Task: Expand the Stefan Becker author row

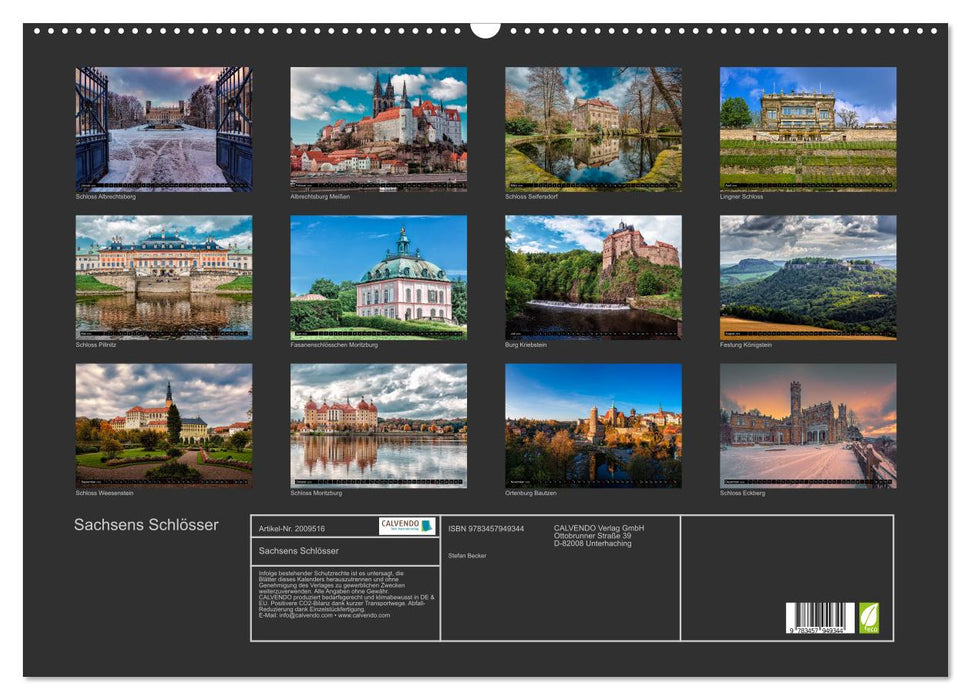Action: (x=466, y=556)
